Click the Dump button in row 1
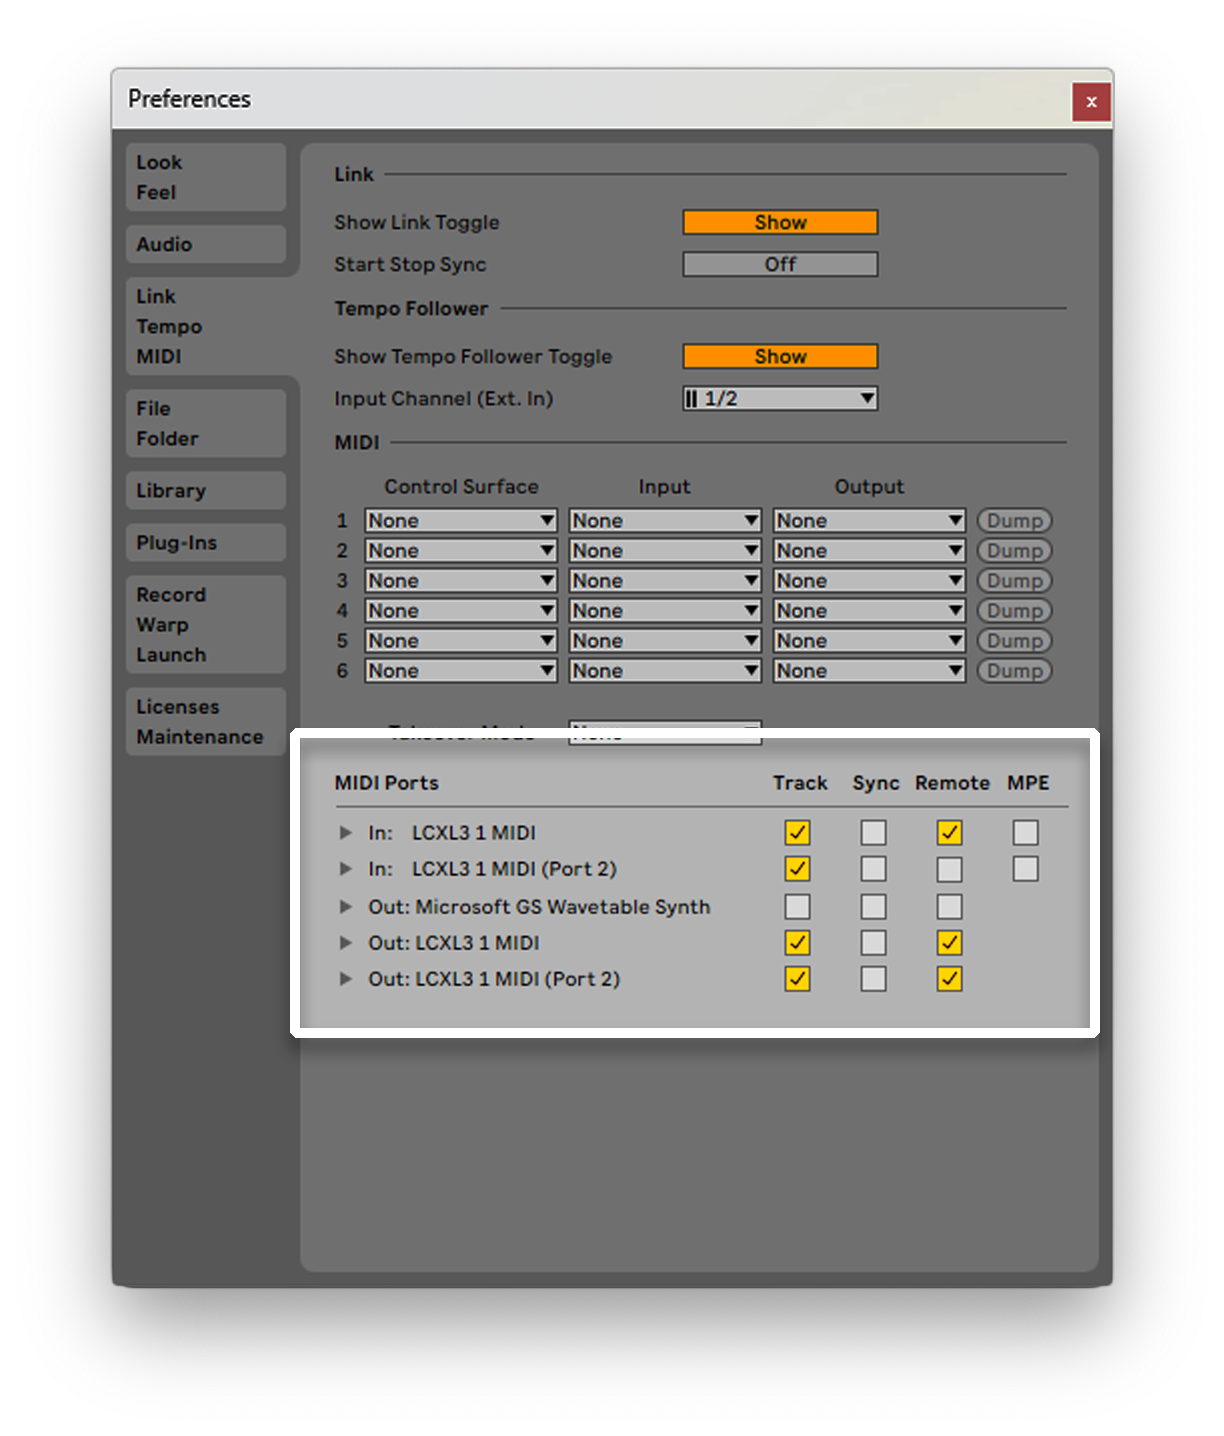Screen dimensions: 1224x1436 coord(1014,520)
